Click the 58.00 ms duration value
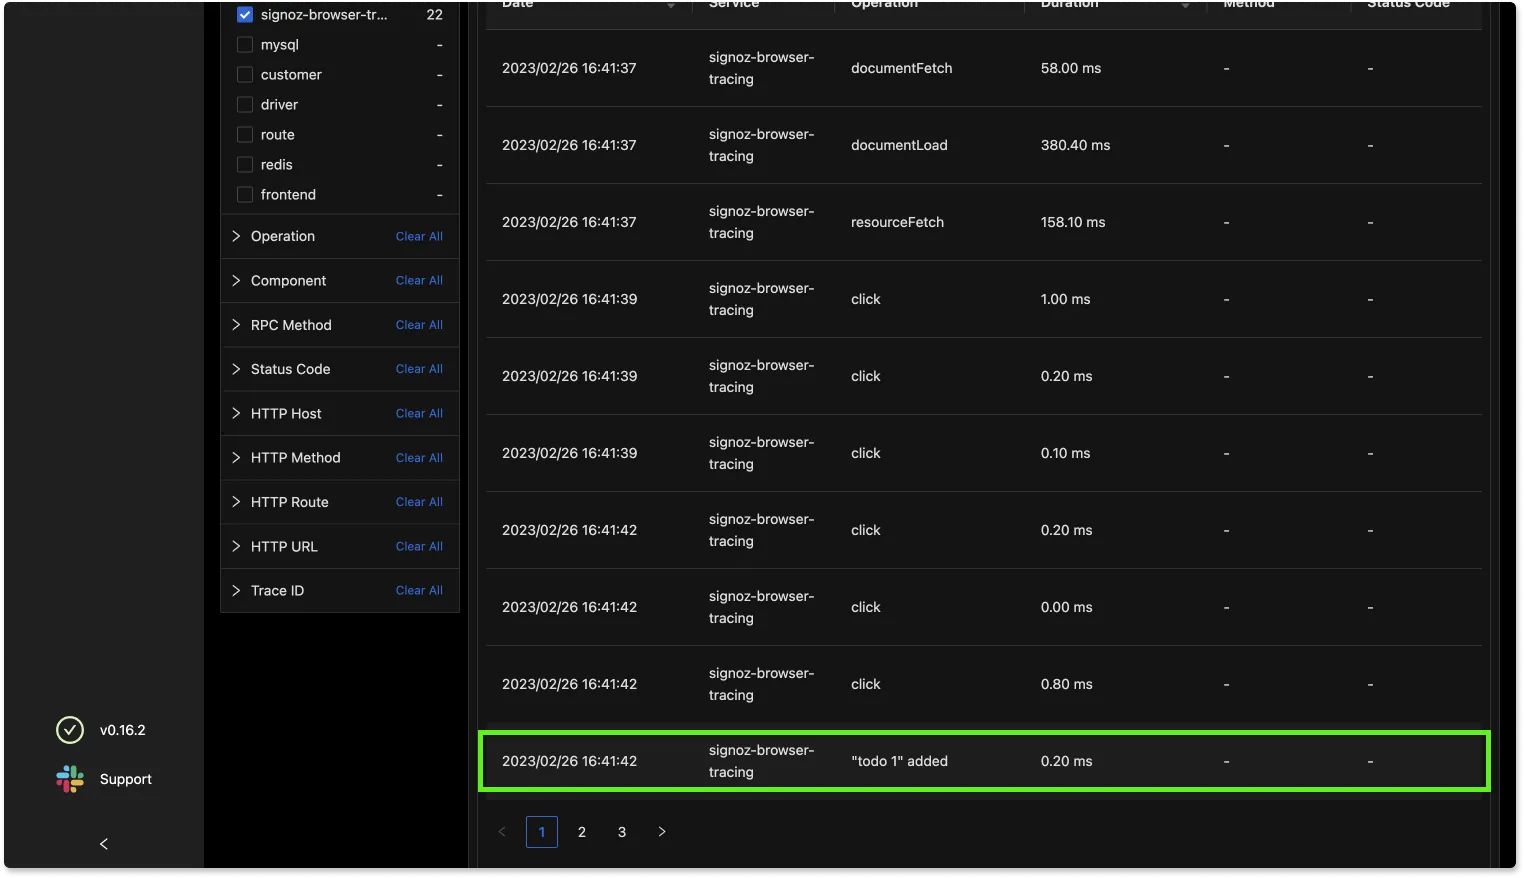Screen dimensions: 1524x878 tap(1071, 68)
